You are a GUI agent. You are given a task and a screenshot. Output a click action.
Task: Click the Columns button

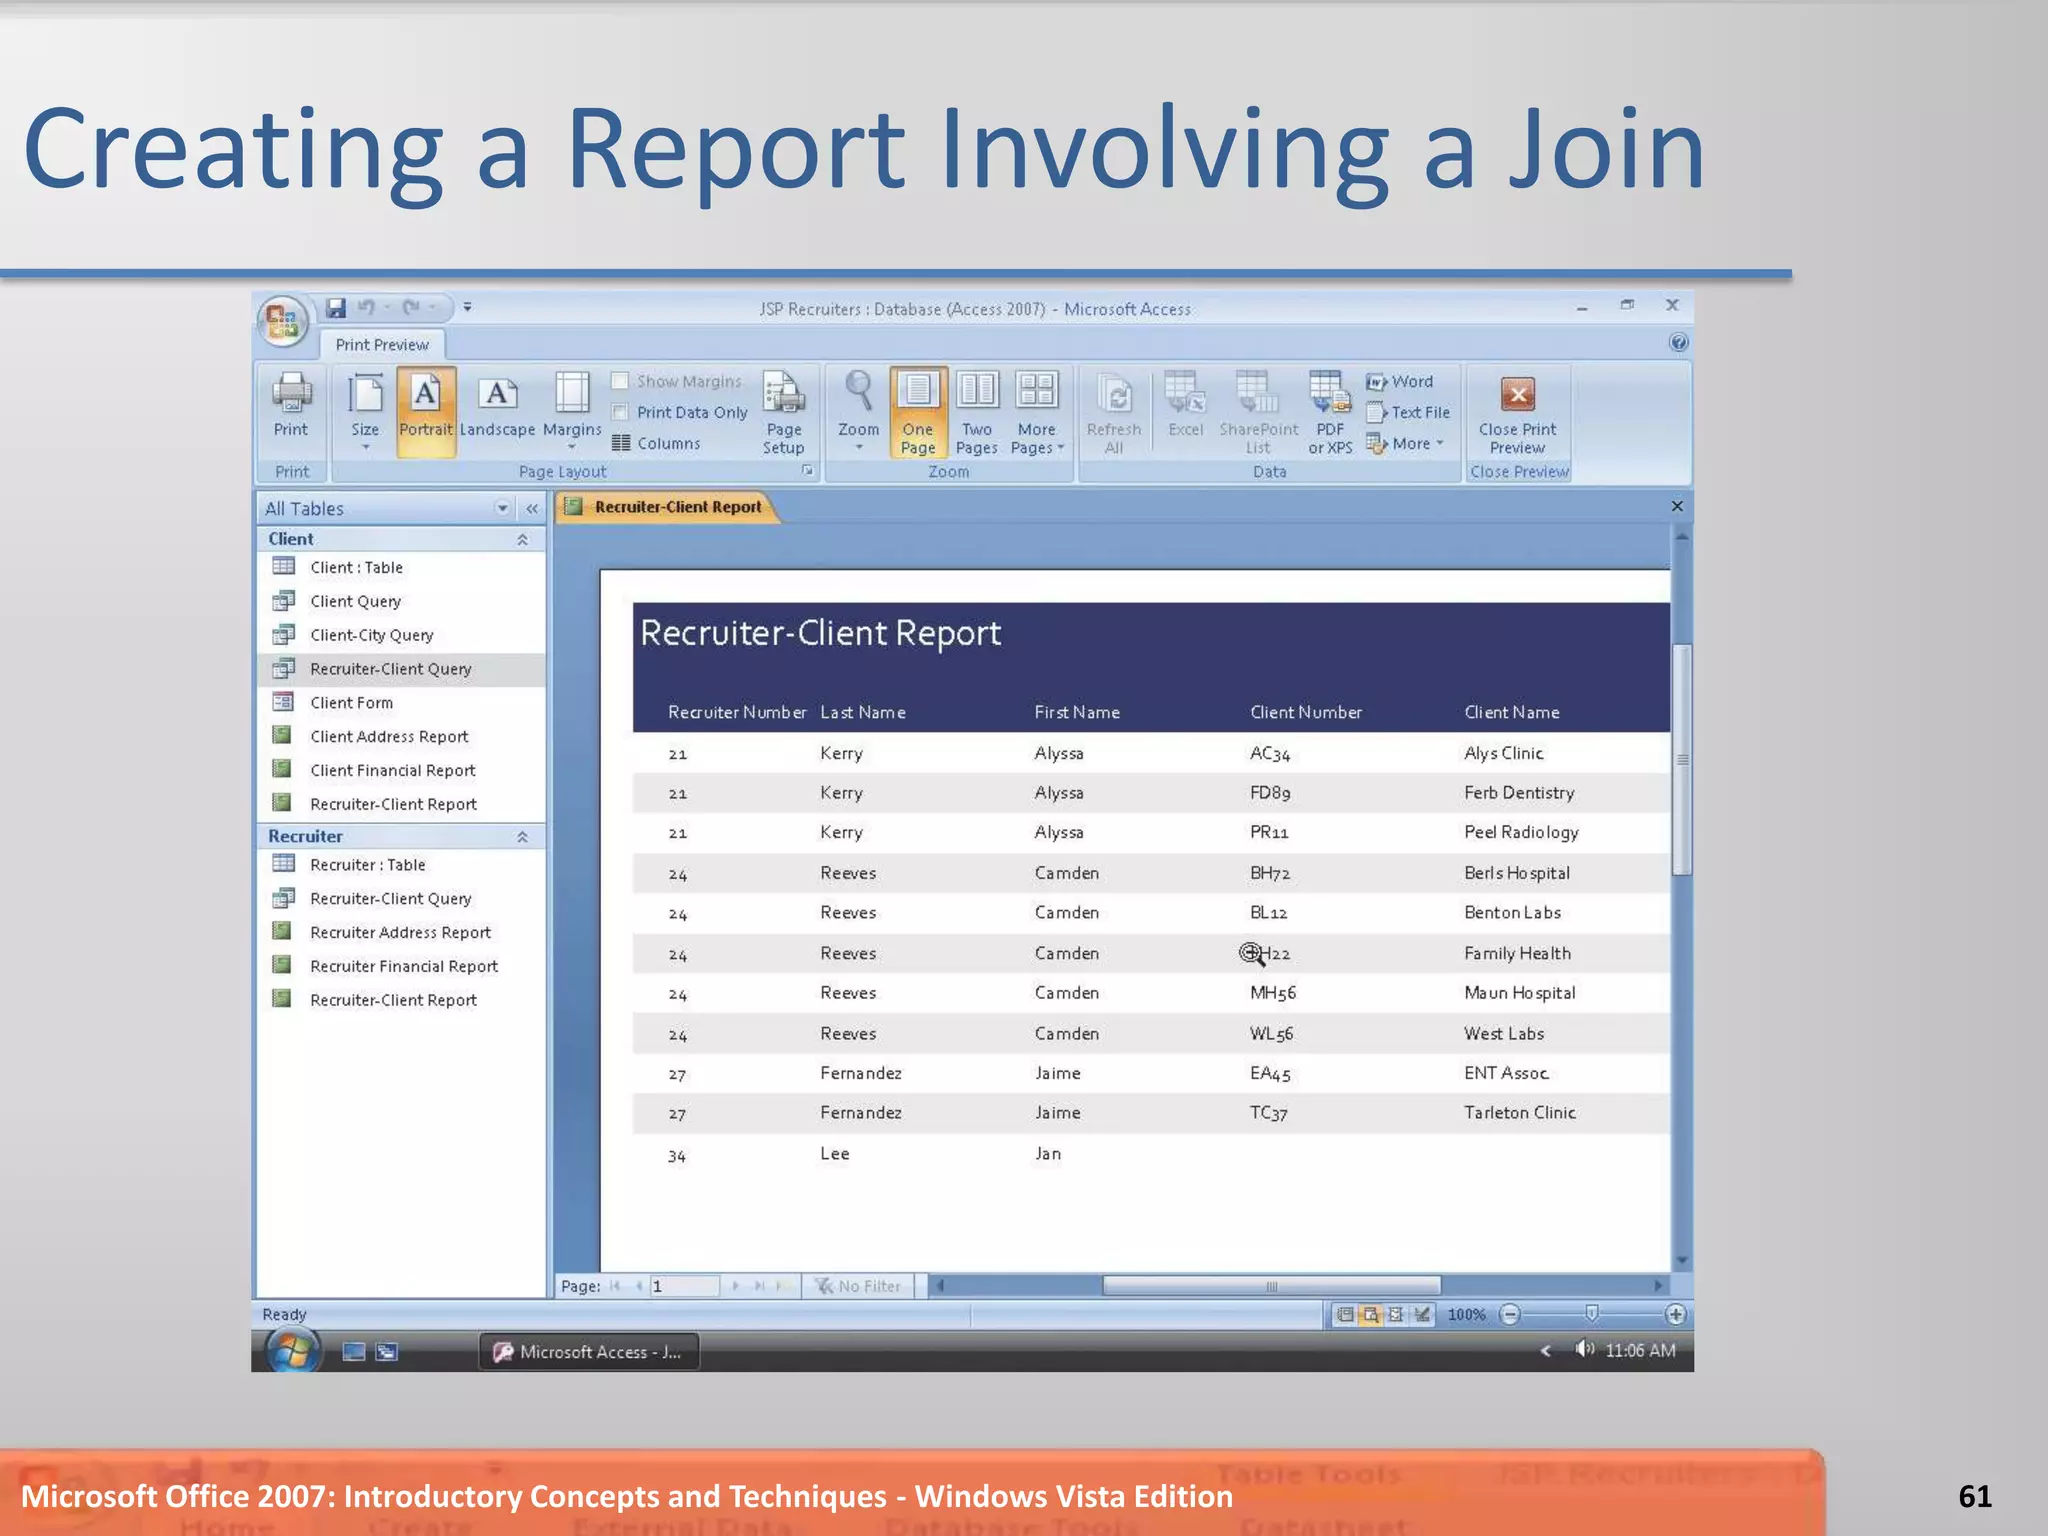(x=656, y=443)
